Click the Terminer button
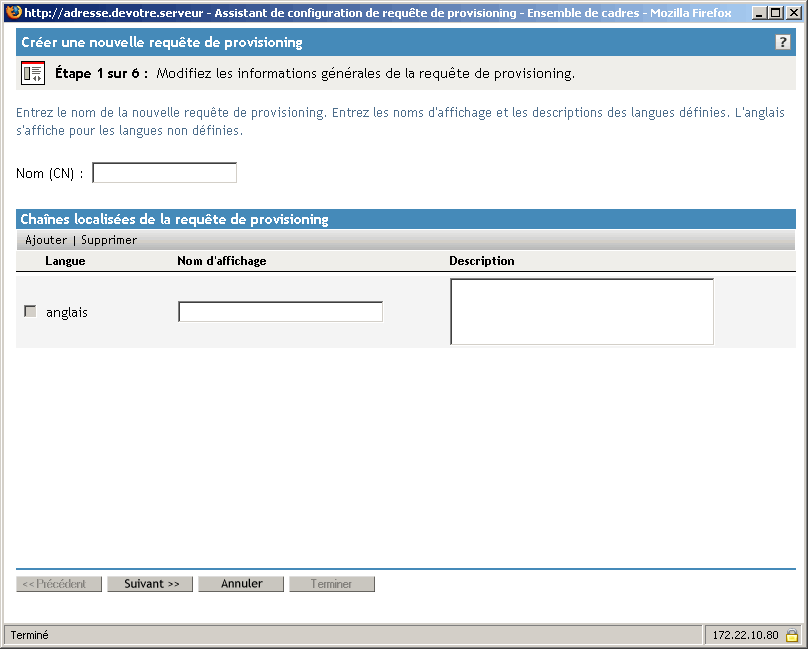Screen dimensions: 808x649 point(332,584)
